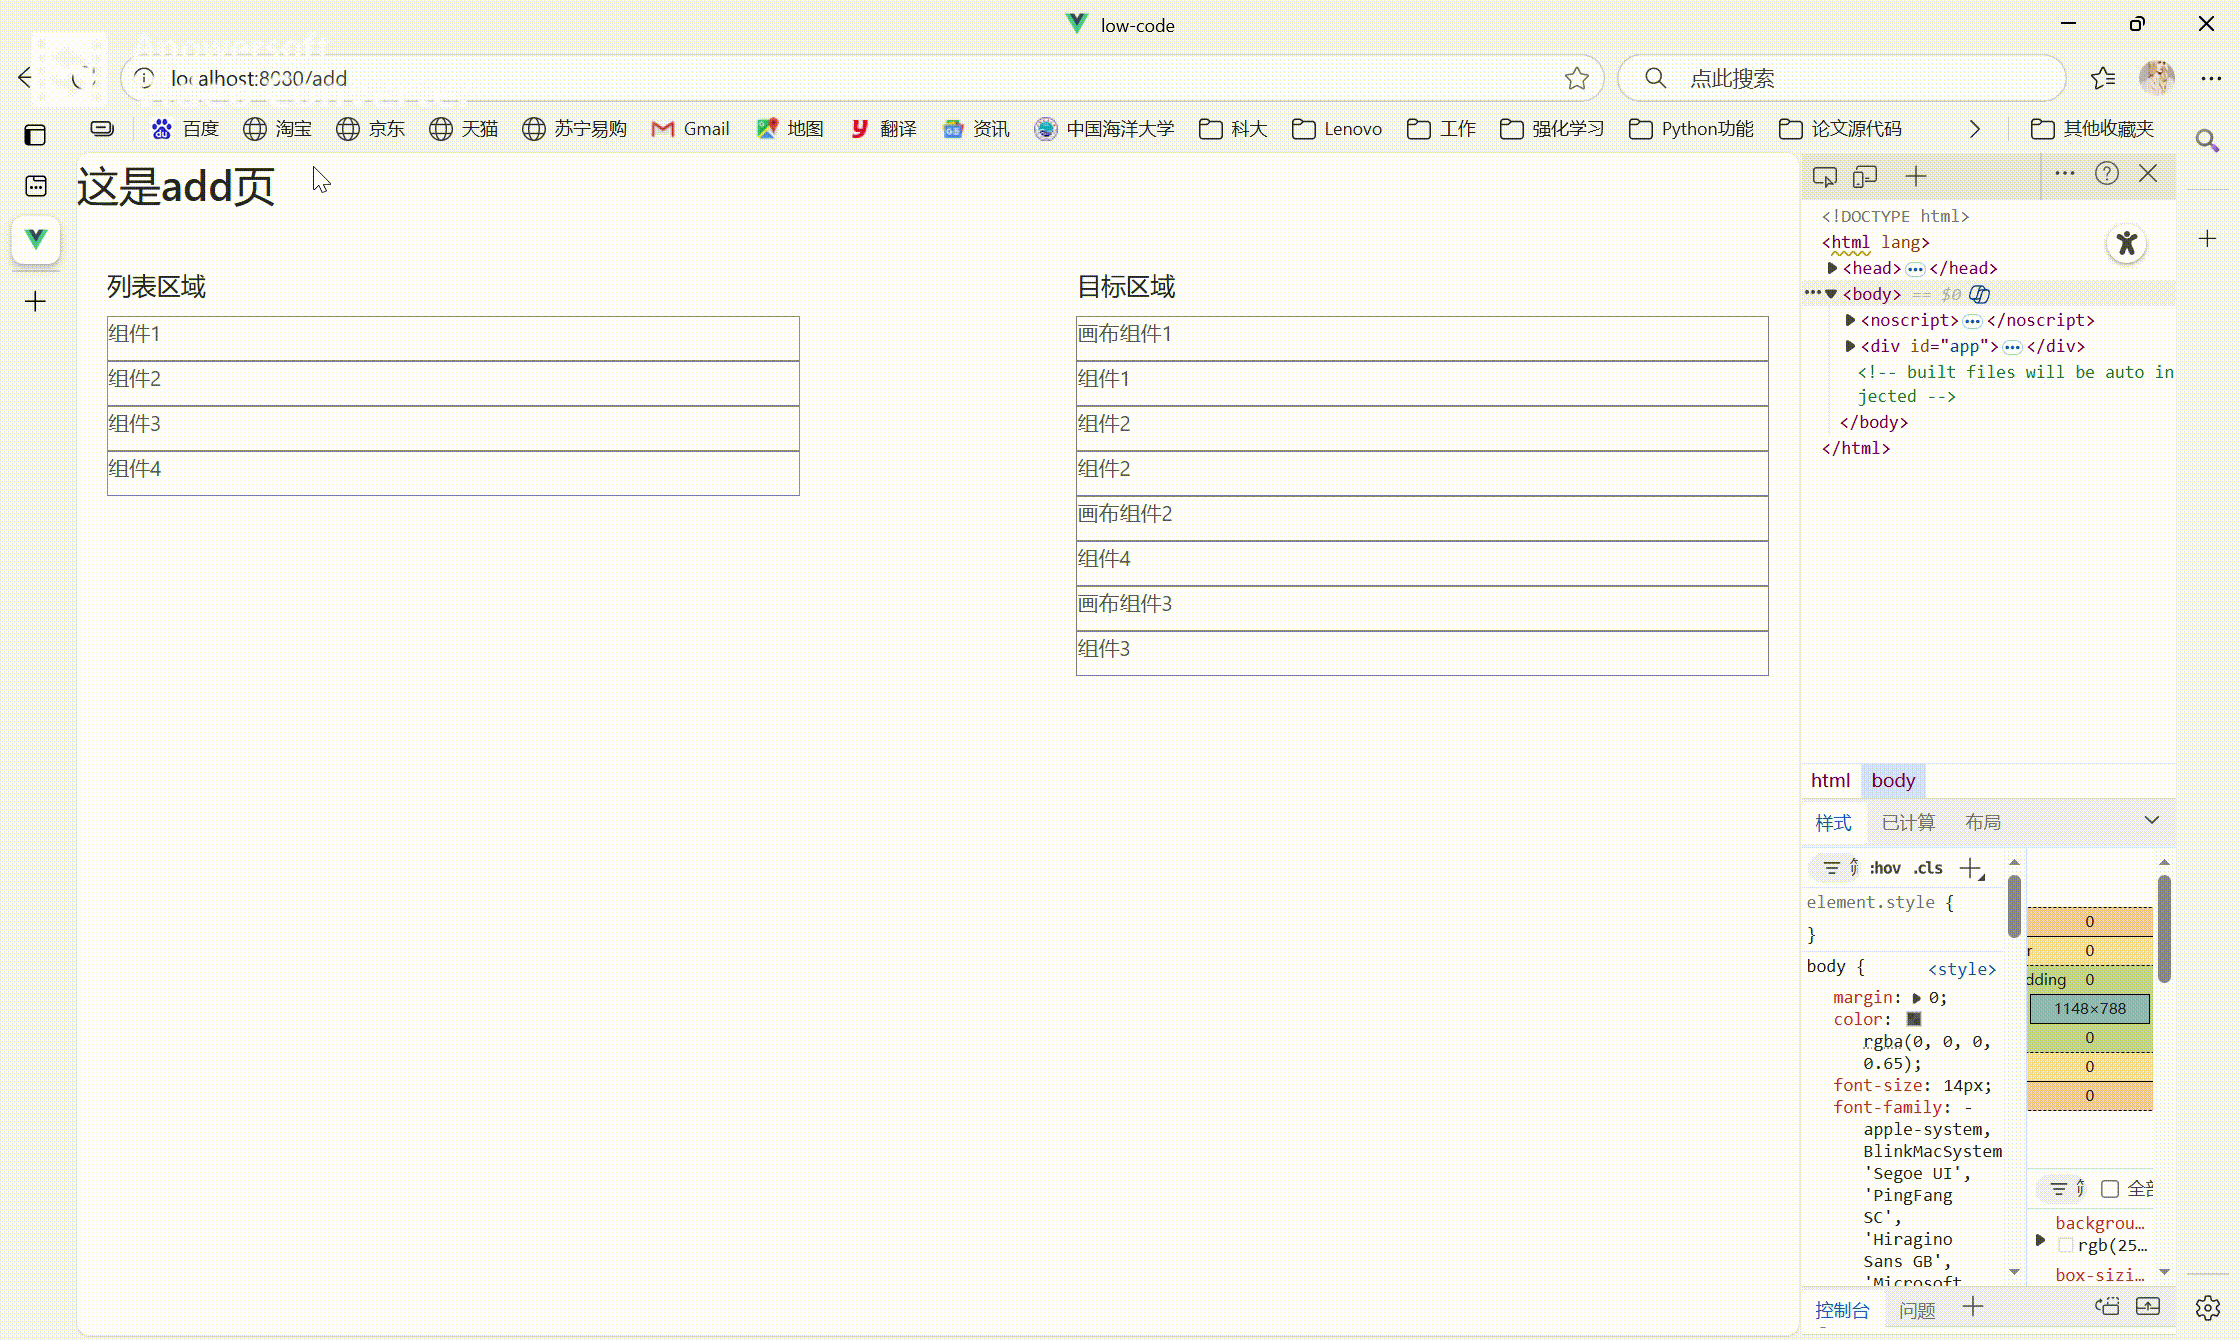
Task: Click the accessibility figure icon in DevTools
Action: pyautogui.click(x=2126, y=244)
